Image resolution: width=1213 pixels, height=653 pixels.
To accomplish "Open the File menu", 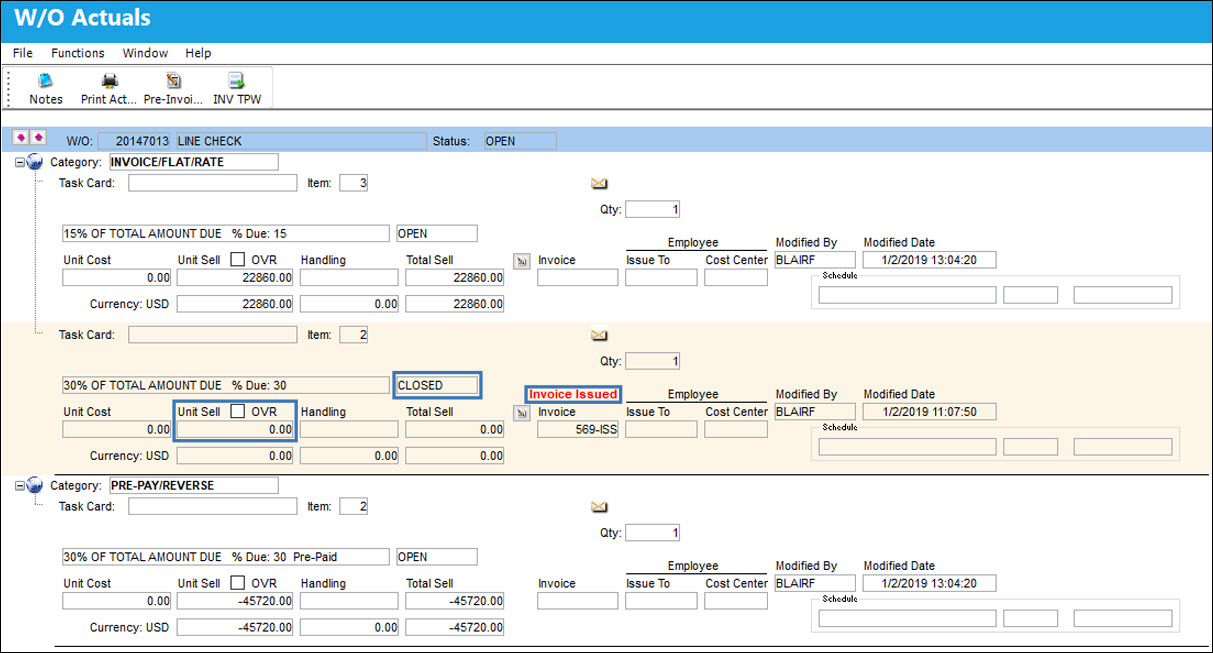I will point(23,53).
